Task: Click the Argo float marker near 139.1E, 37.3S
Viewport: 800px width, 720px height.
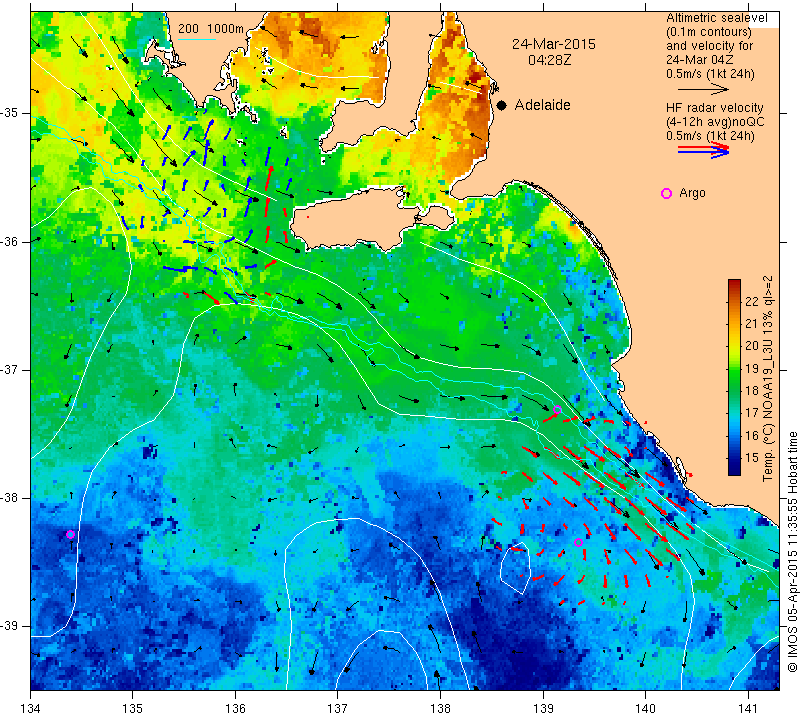Action: click(557, 409)
